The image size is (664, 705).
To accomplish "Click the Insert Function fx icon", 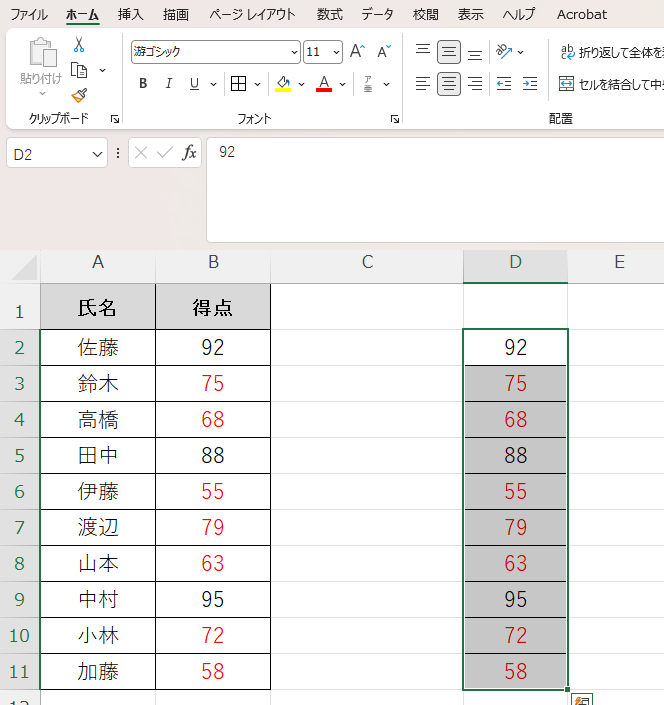I will pyautogui.click(x=189, y=153).
